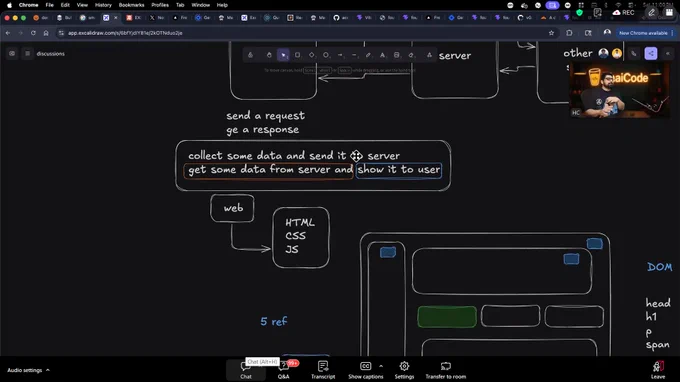This screenshot has height=382, width=680.
Task: Open the Chrome Window menu
Action: [x=200, y=5]
